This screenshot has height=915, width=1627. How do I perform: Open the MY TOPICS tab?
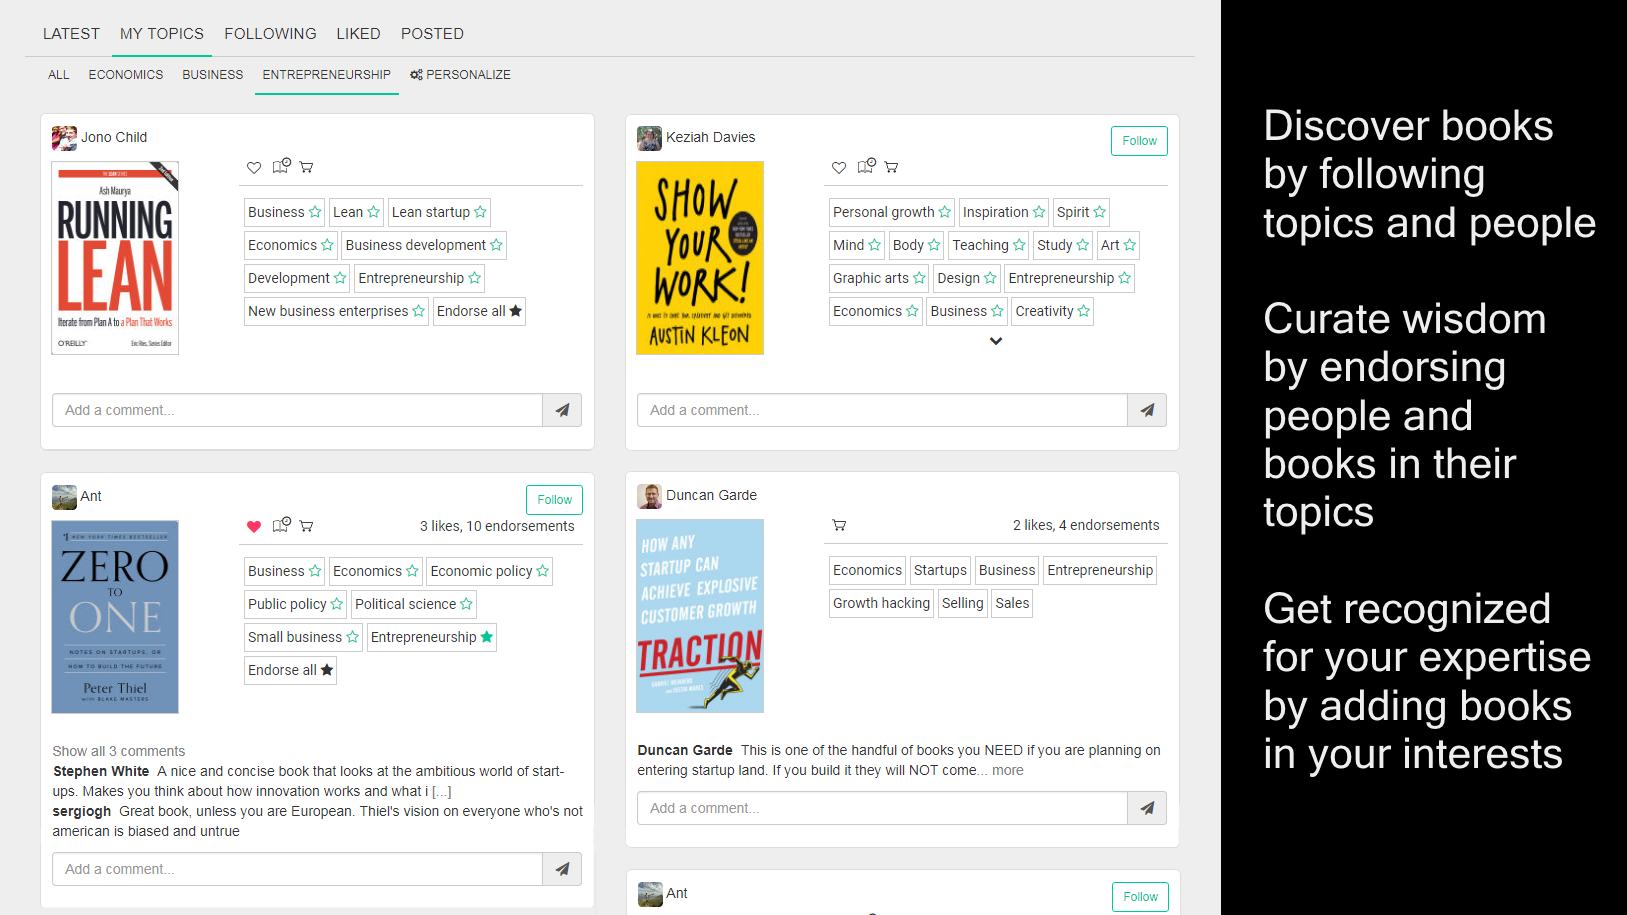pyautogui.click(x=162, y=34)
